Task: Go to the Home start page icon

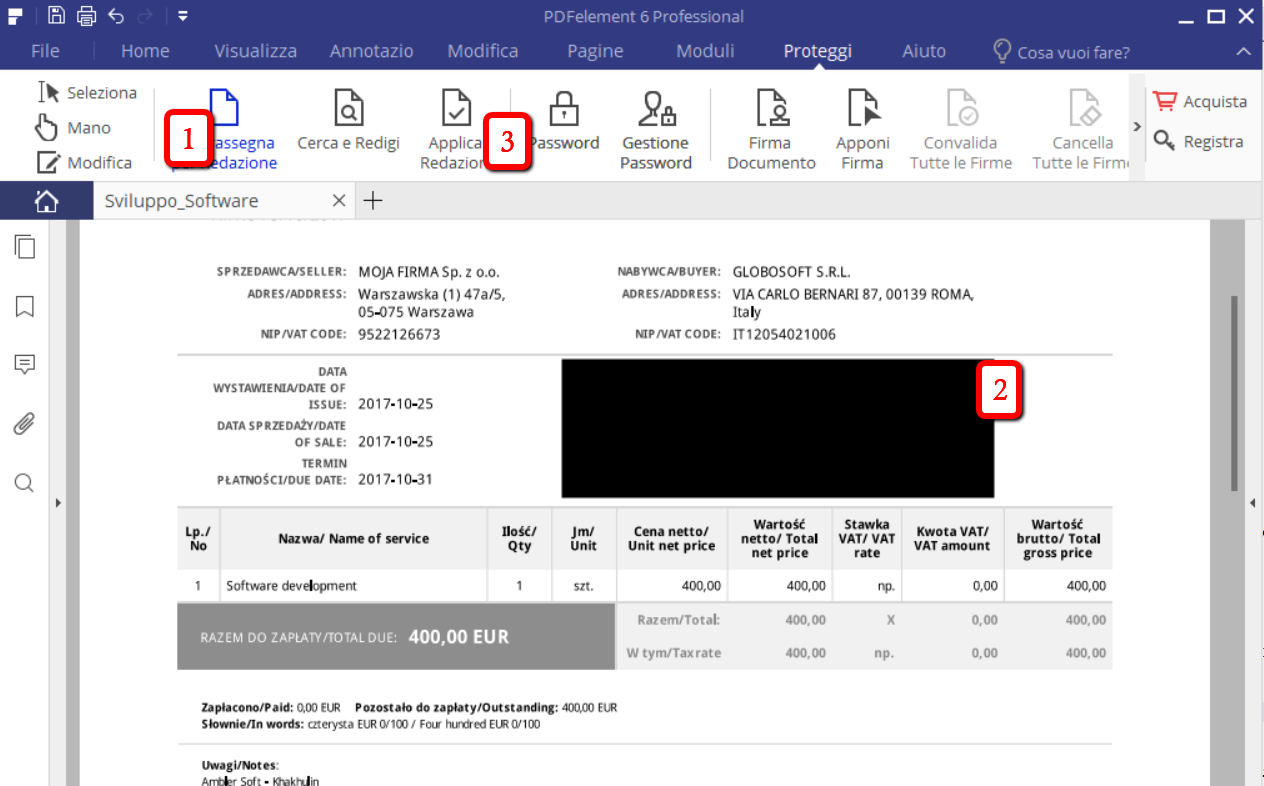Action: tap(46, 201)
